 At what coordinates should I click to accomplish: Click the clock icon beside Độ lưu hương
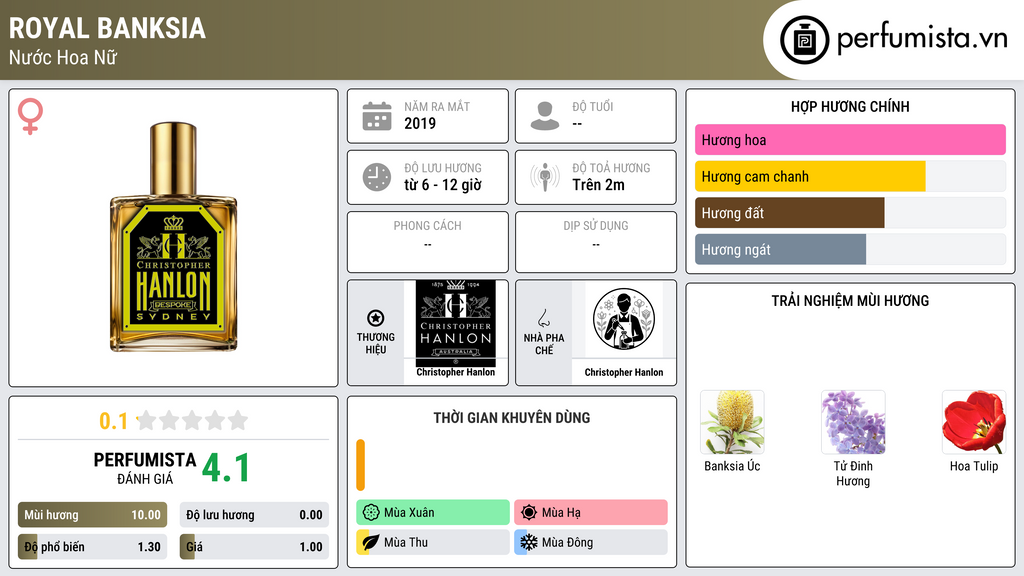point(377,177)
